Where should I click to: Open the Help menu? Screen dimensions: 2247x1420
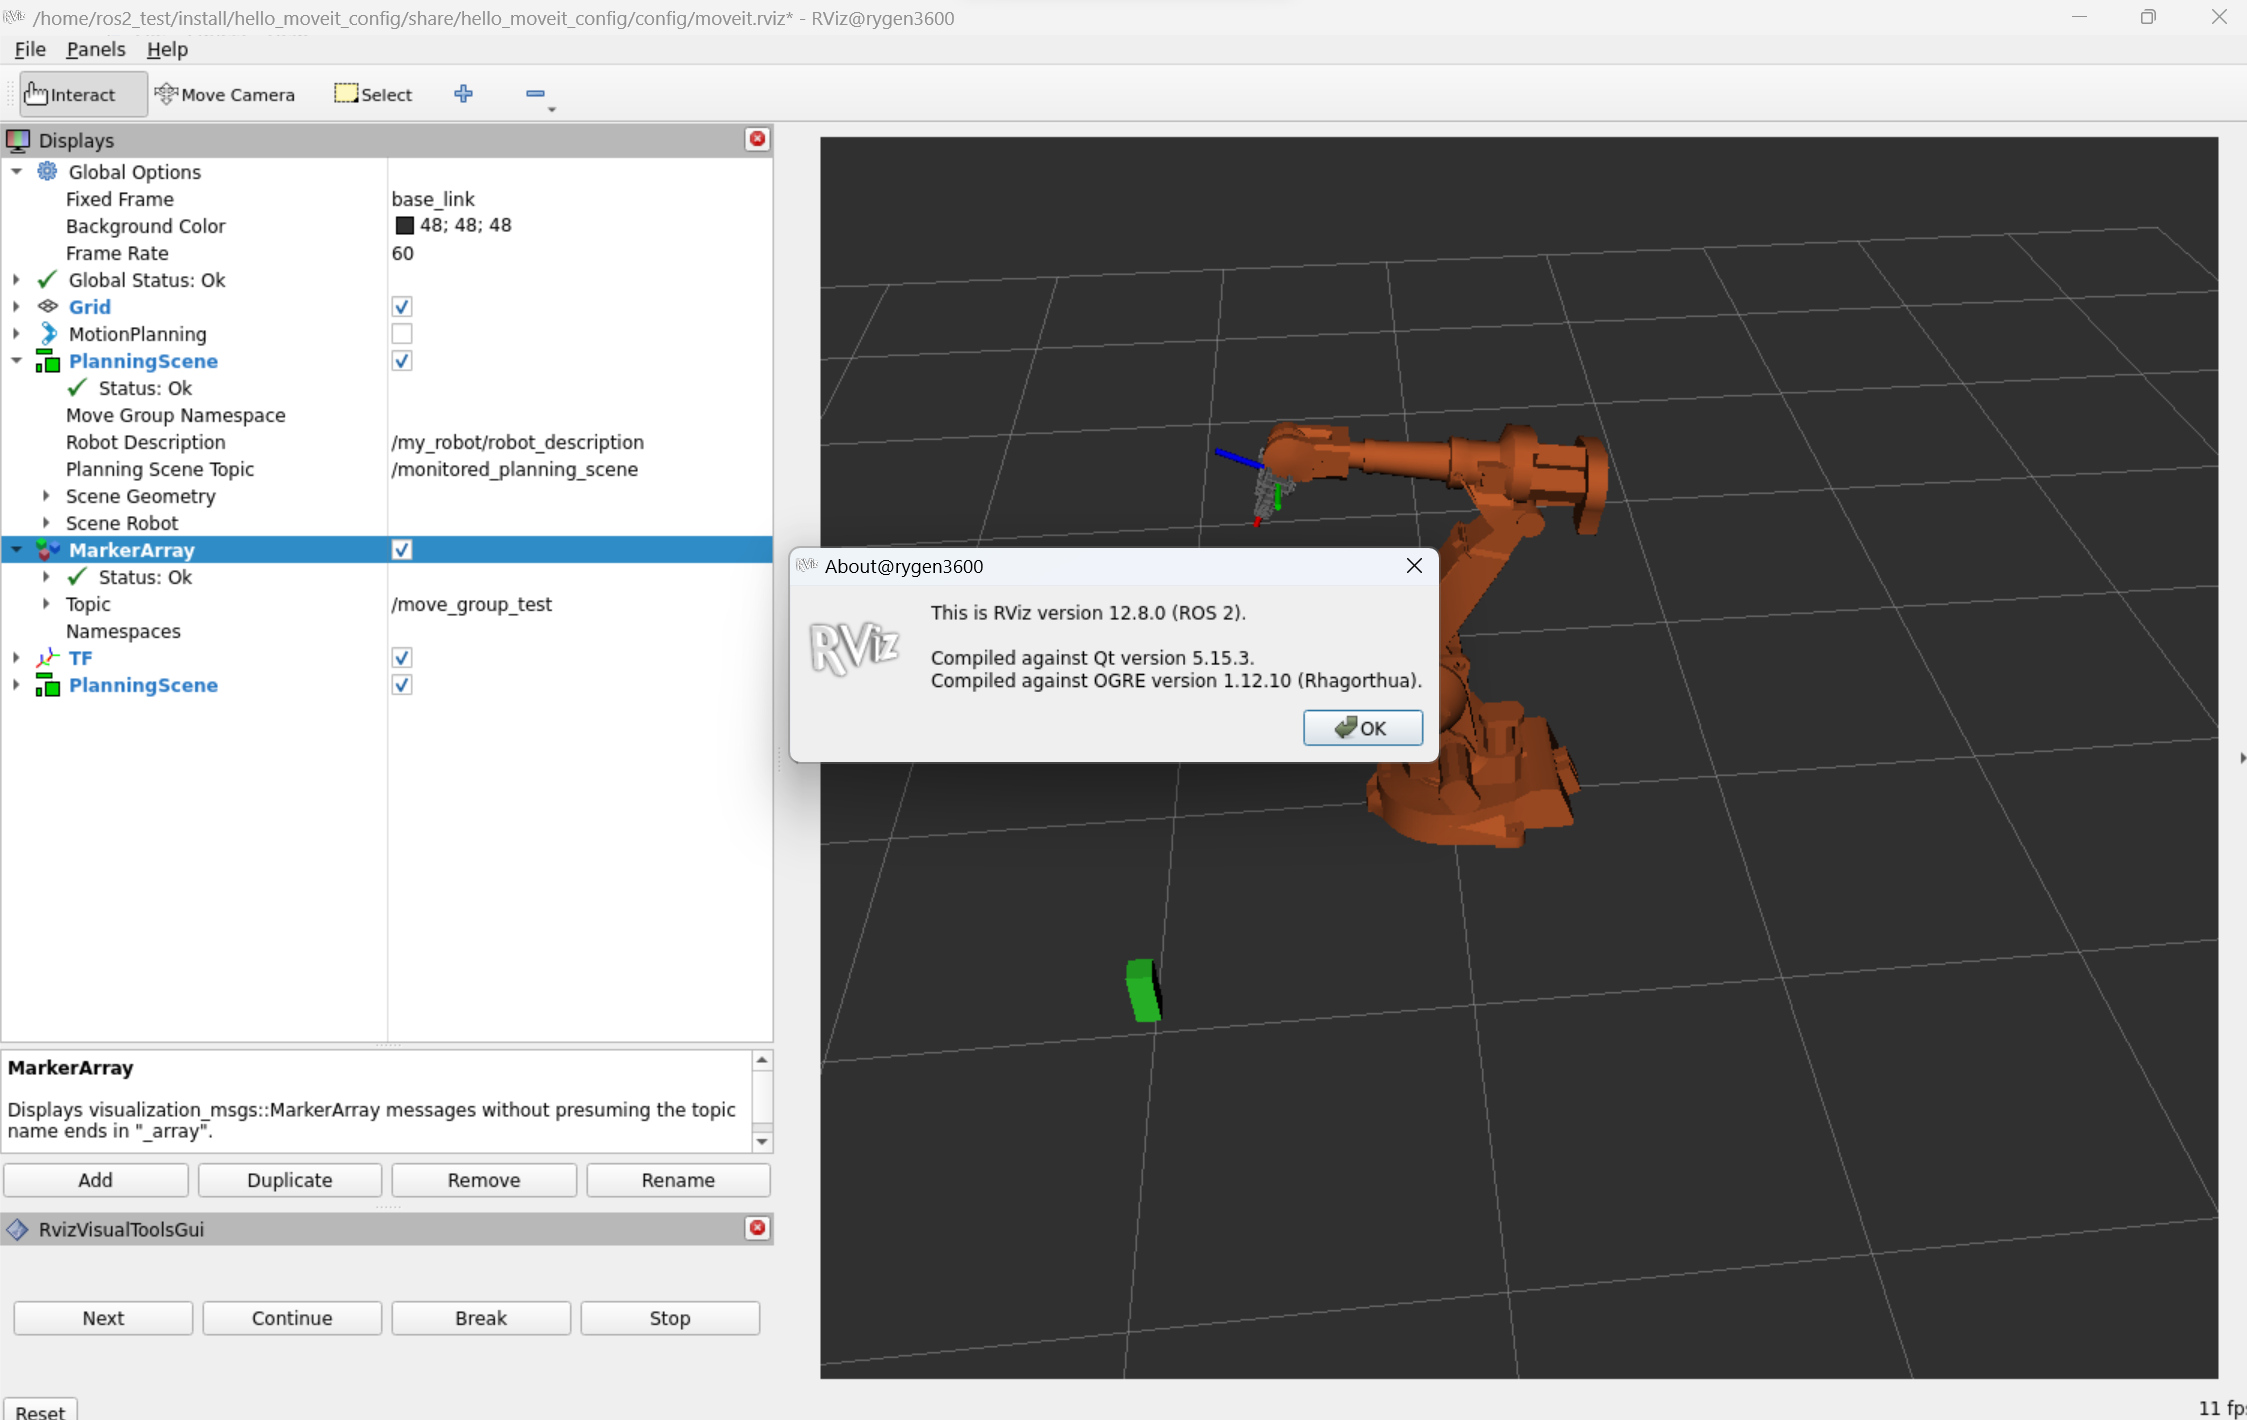[166, 49]
